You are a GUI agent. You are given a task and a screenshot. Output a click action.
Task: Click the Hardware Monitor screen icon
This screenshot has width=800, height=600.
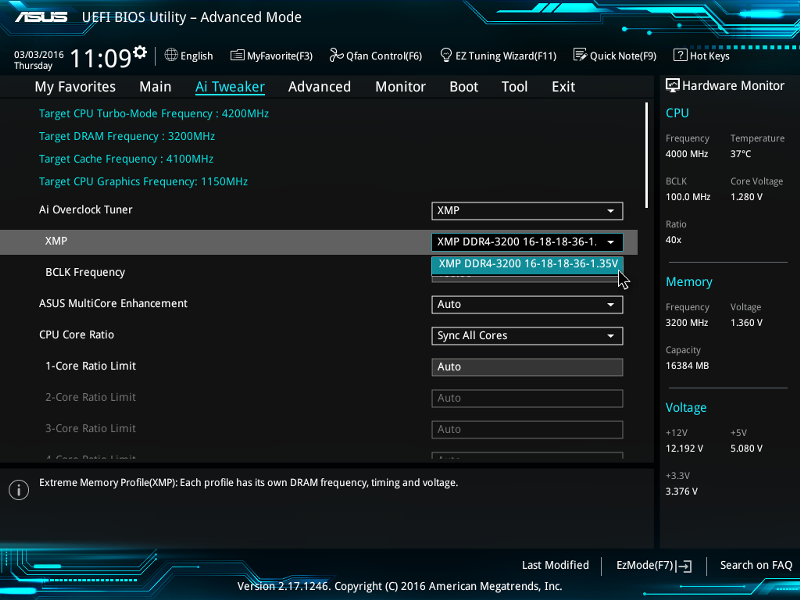[672, 85]
